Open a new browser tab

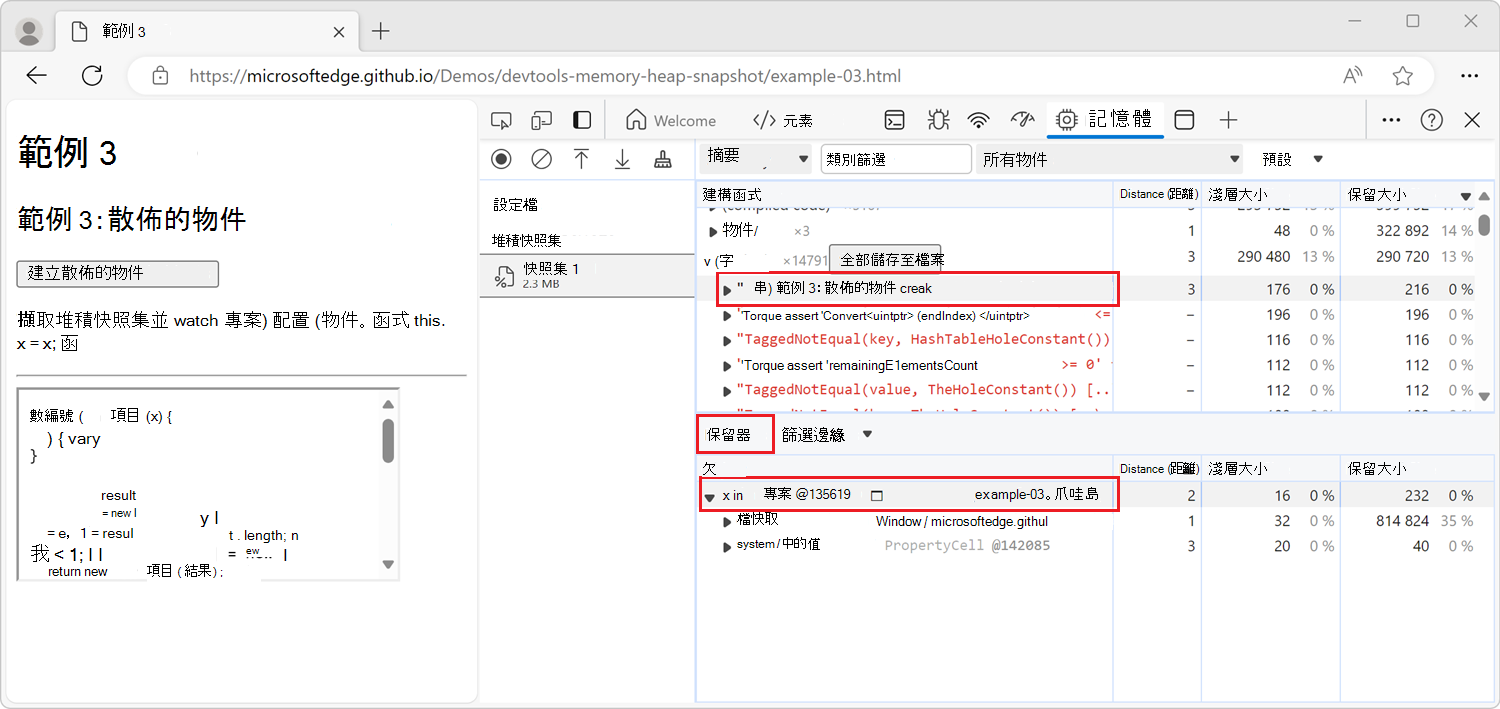[x=380, y=32]
